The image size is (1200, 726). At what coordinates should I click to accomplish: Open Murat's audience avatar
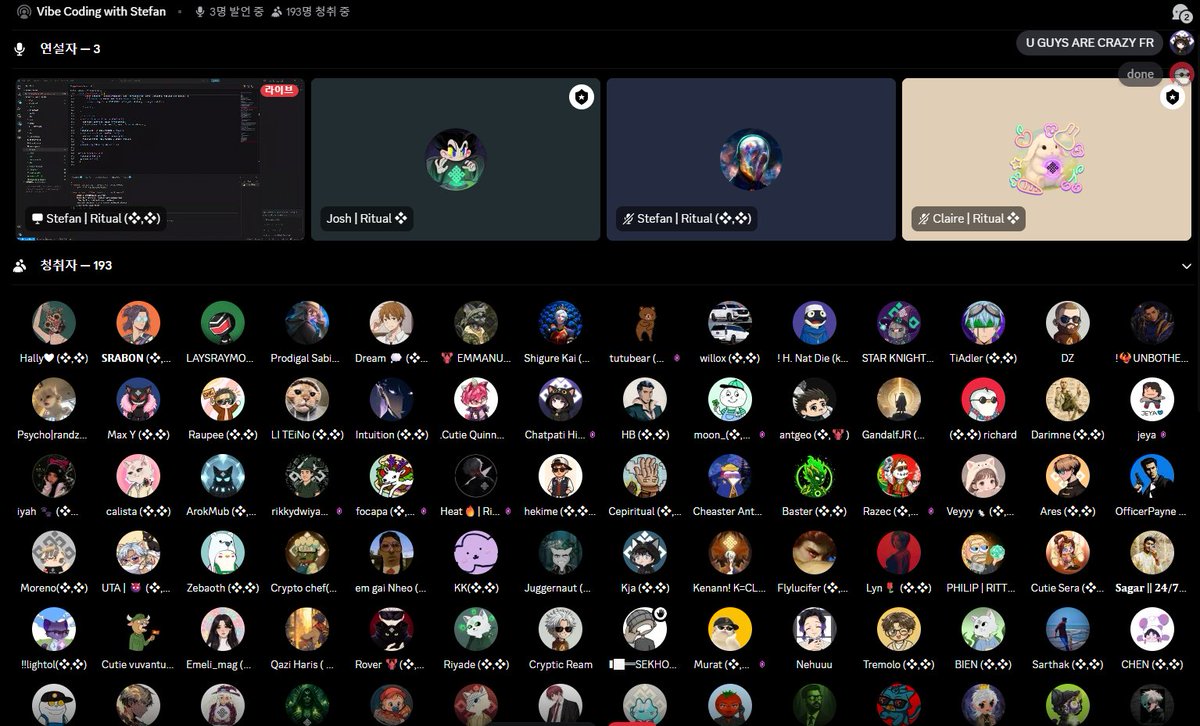(x=729, y=630)
